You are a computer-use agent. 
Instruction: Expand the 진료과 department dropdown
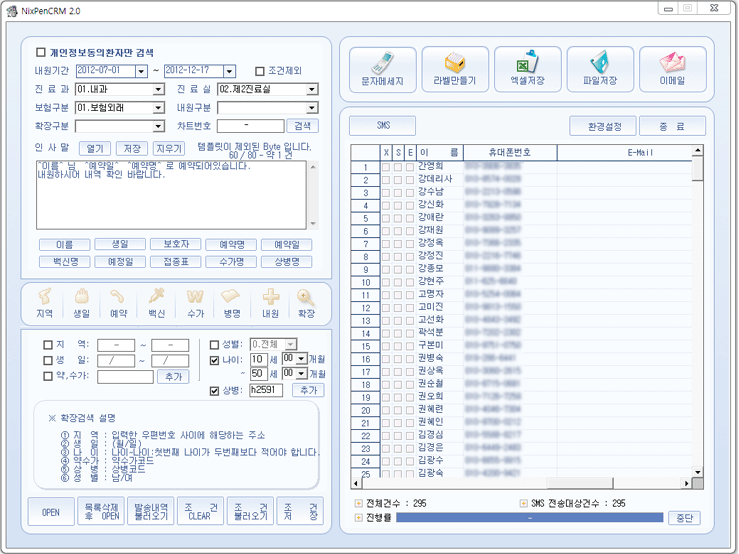click(x=158, y=90)
